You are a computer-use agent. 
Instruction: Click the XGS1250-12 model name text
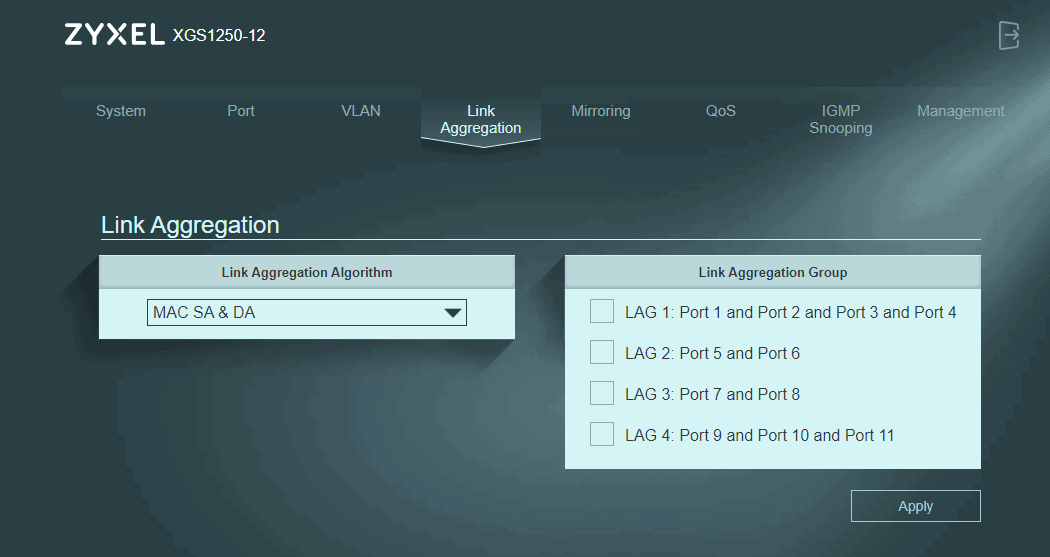click(x=219, y=36)
